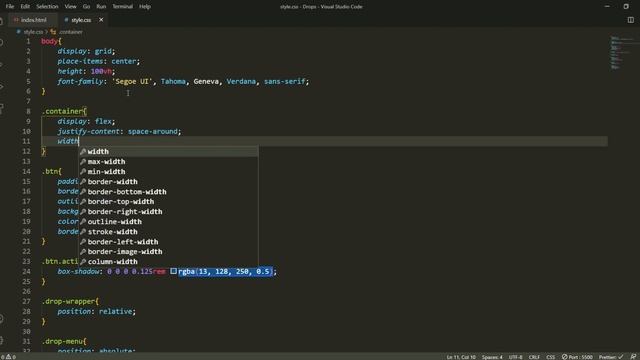The image size is (640, 360).
Task: Click '.drop-wrapper{' selector line
Action: pyautogui.click(x=70, y=301)
